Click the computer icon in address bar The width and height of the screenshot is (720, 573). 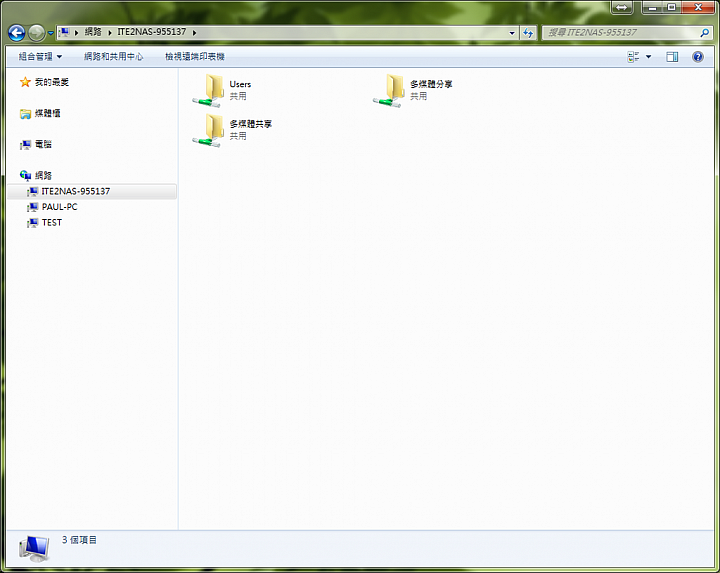pyautogui.click(x=65, y=32)
